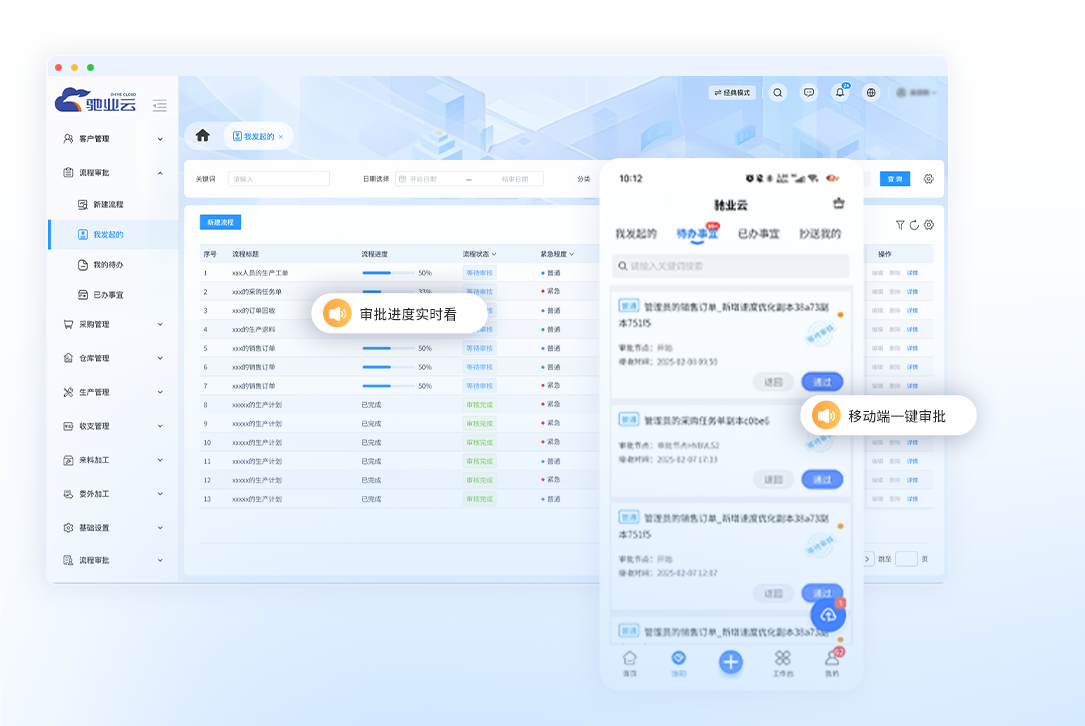Open the search icon in top bar
The height and width of the screenshot is (726, 1085).
click(777, 93)
